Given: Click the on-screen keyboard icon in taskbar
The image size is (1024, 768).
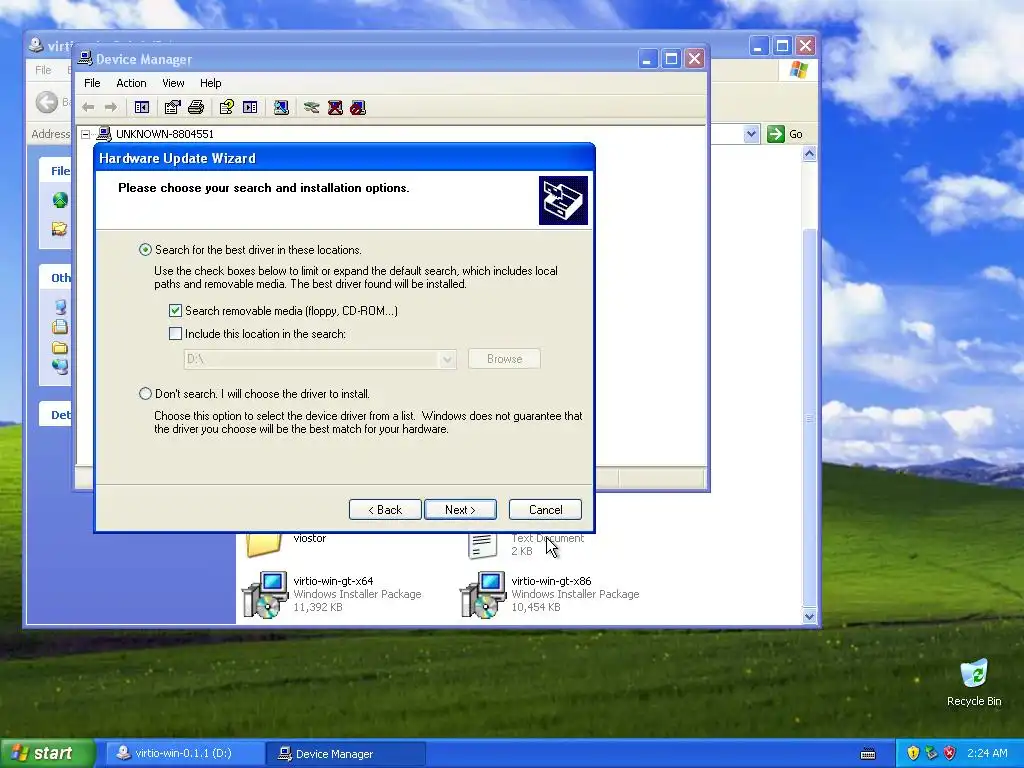Looking at the screenshot, I should 868,754.
